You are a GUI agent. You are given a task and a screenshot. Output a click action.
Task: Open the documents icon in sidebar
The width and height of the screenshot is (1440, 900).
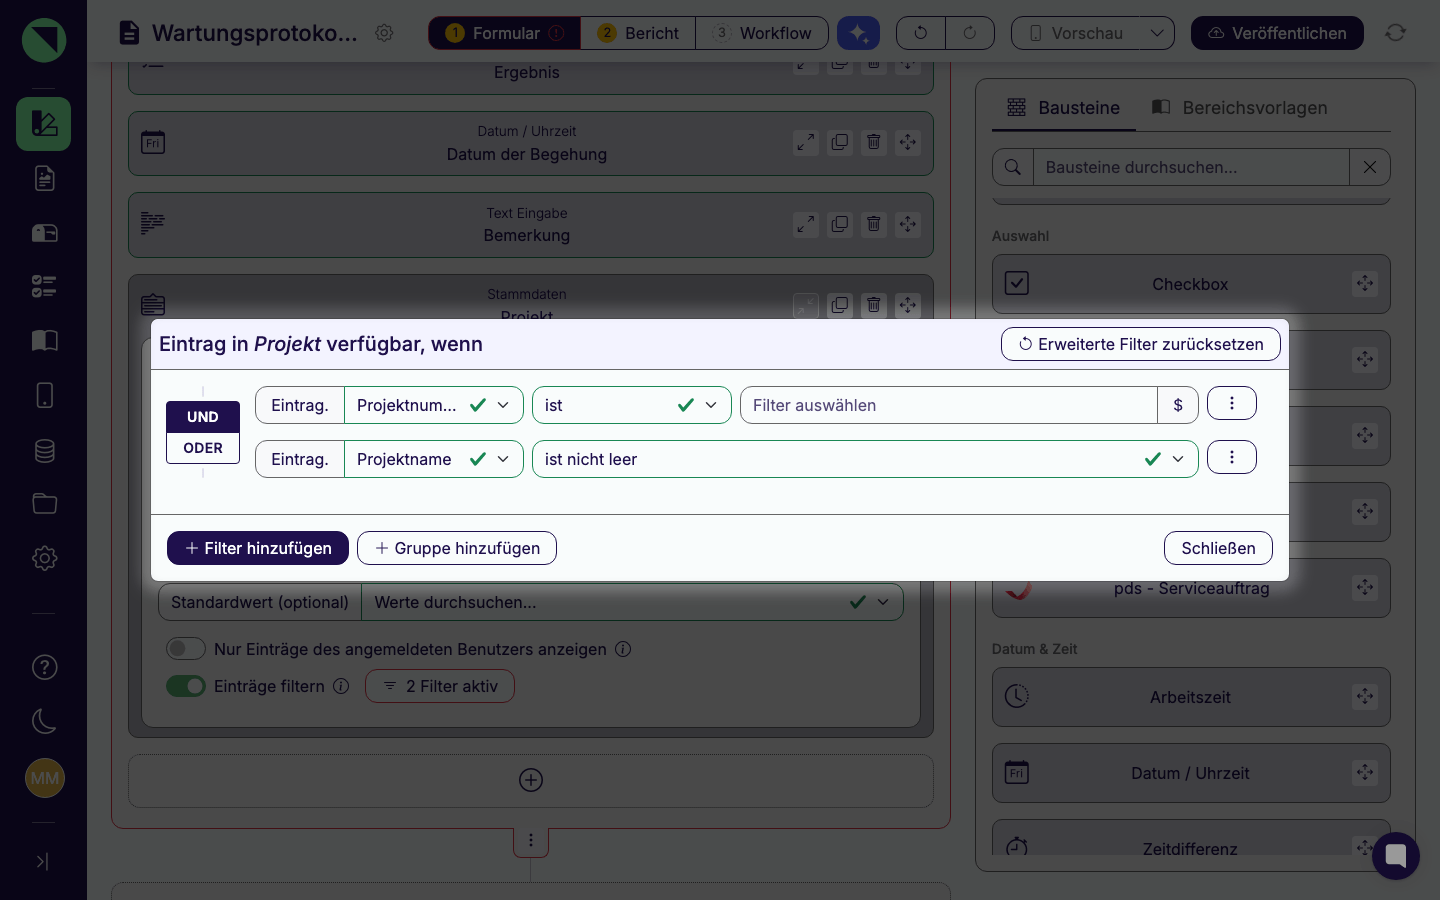44,178
